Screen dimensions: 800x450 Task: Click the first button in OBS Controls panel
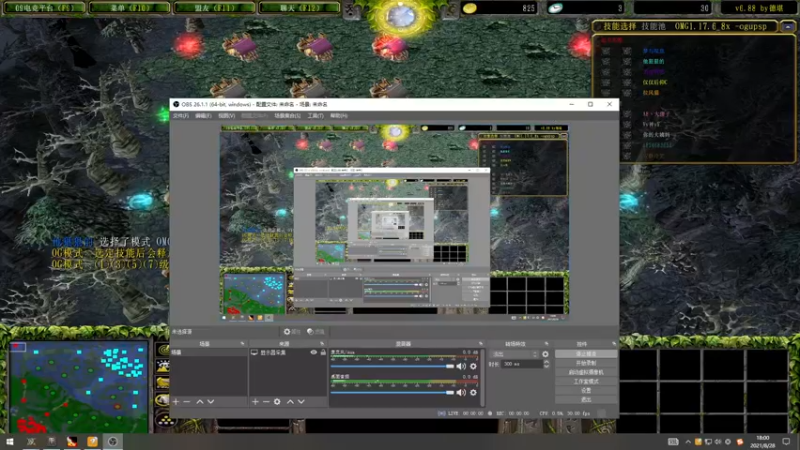tap(586, 354)
